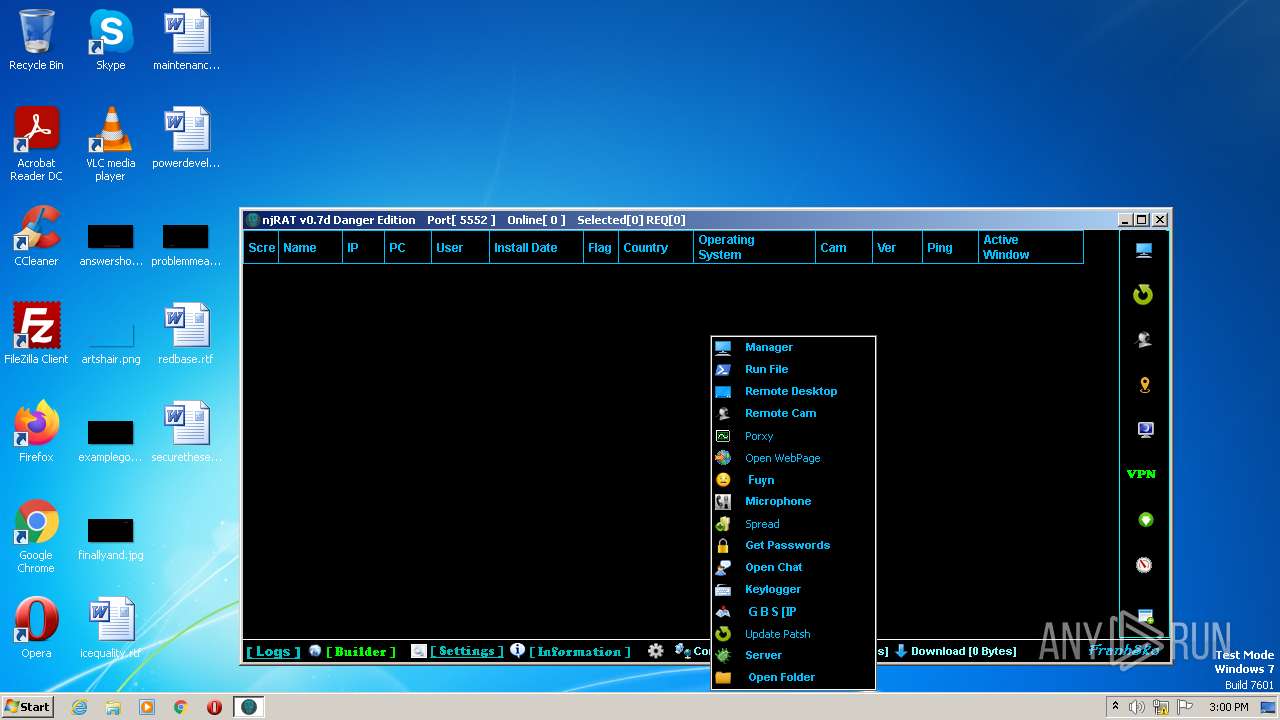Select the Google Chrome desktop shortcut
Image resolution: width=1280 pixels, height=720 pixels.
point(36,536)
